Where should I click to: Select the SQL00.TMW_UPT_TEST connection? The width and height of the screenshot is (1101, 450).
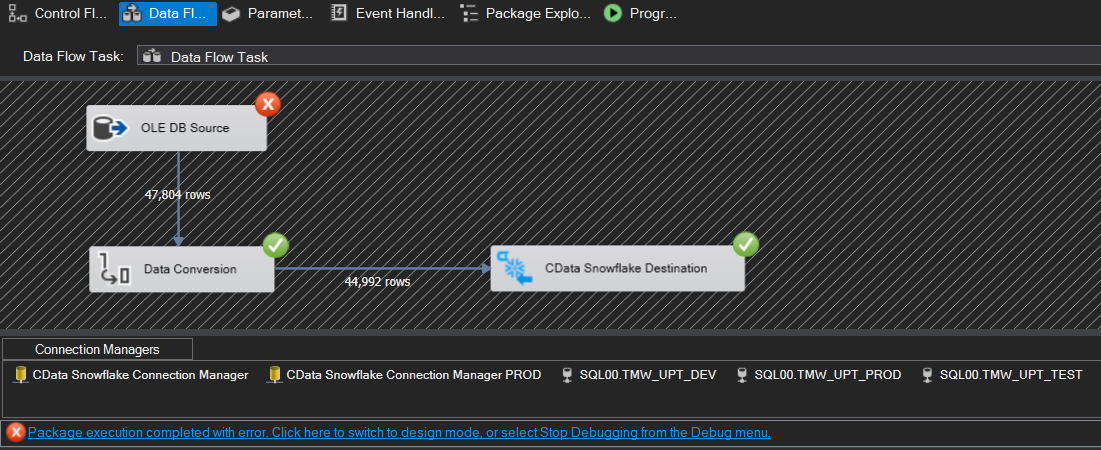point(1001,375)
